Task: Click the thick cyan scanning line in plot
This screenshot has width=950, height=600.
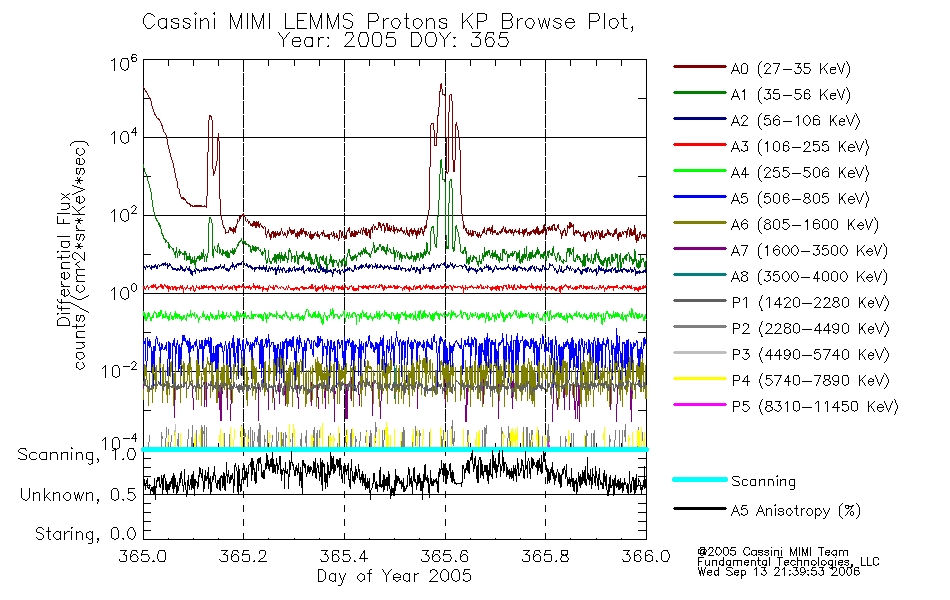Action: tap(394, 449)
